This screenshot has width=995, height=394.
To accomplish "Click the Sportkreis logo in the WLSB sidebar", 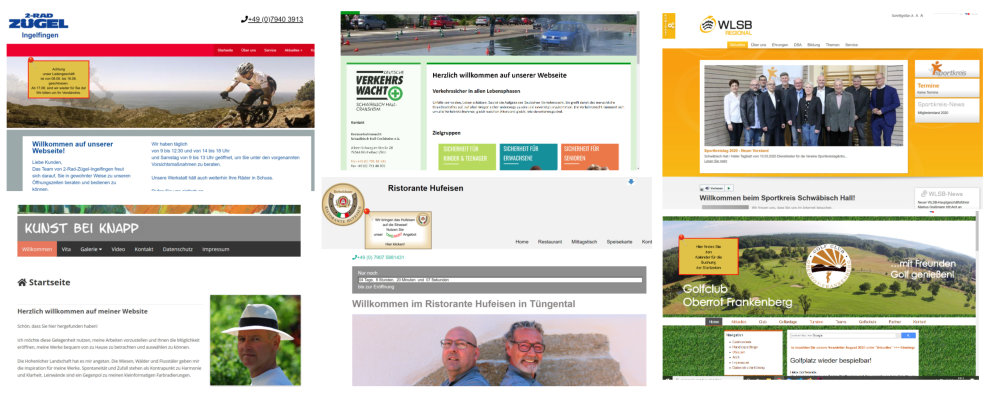I will point(947,69).
